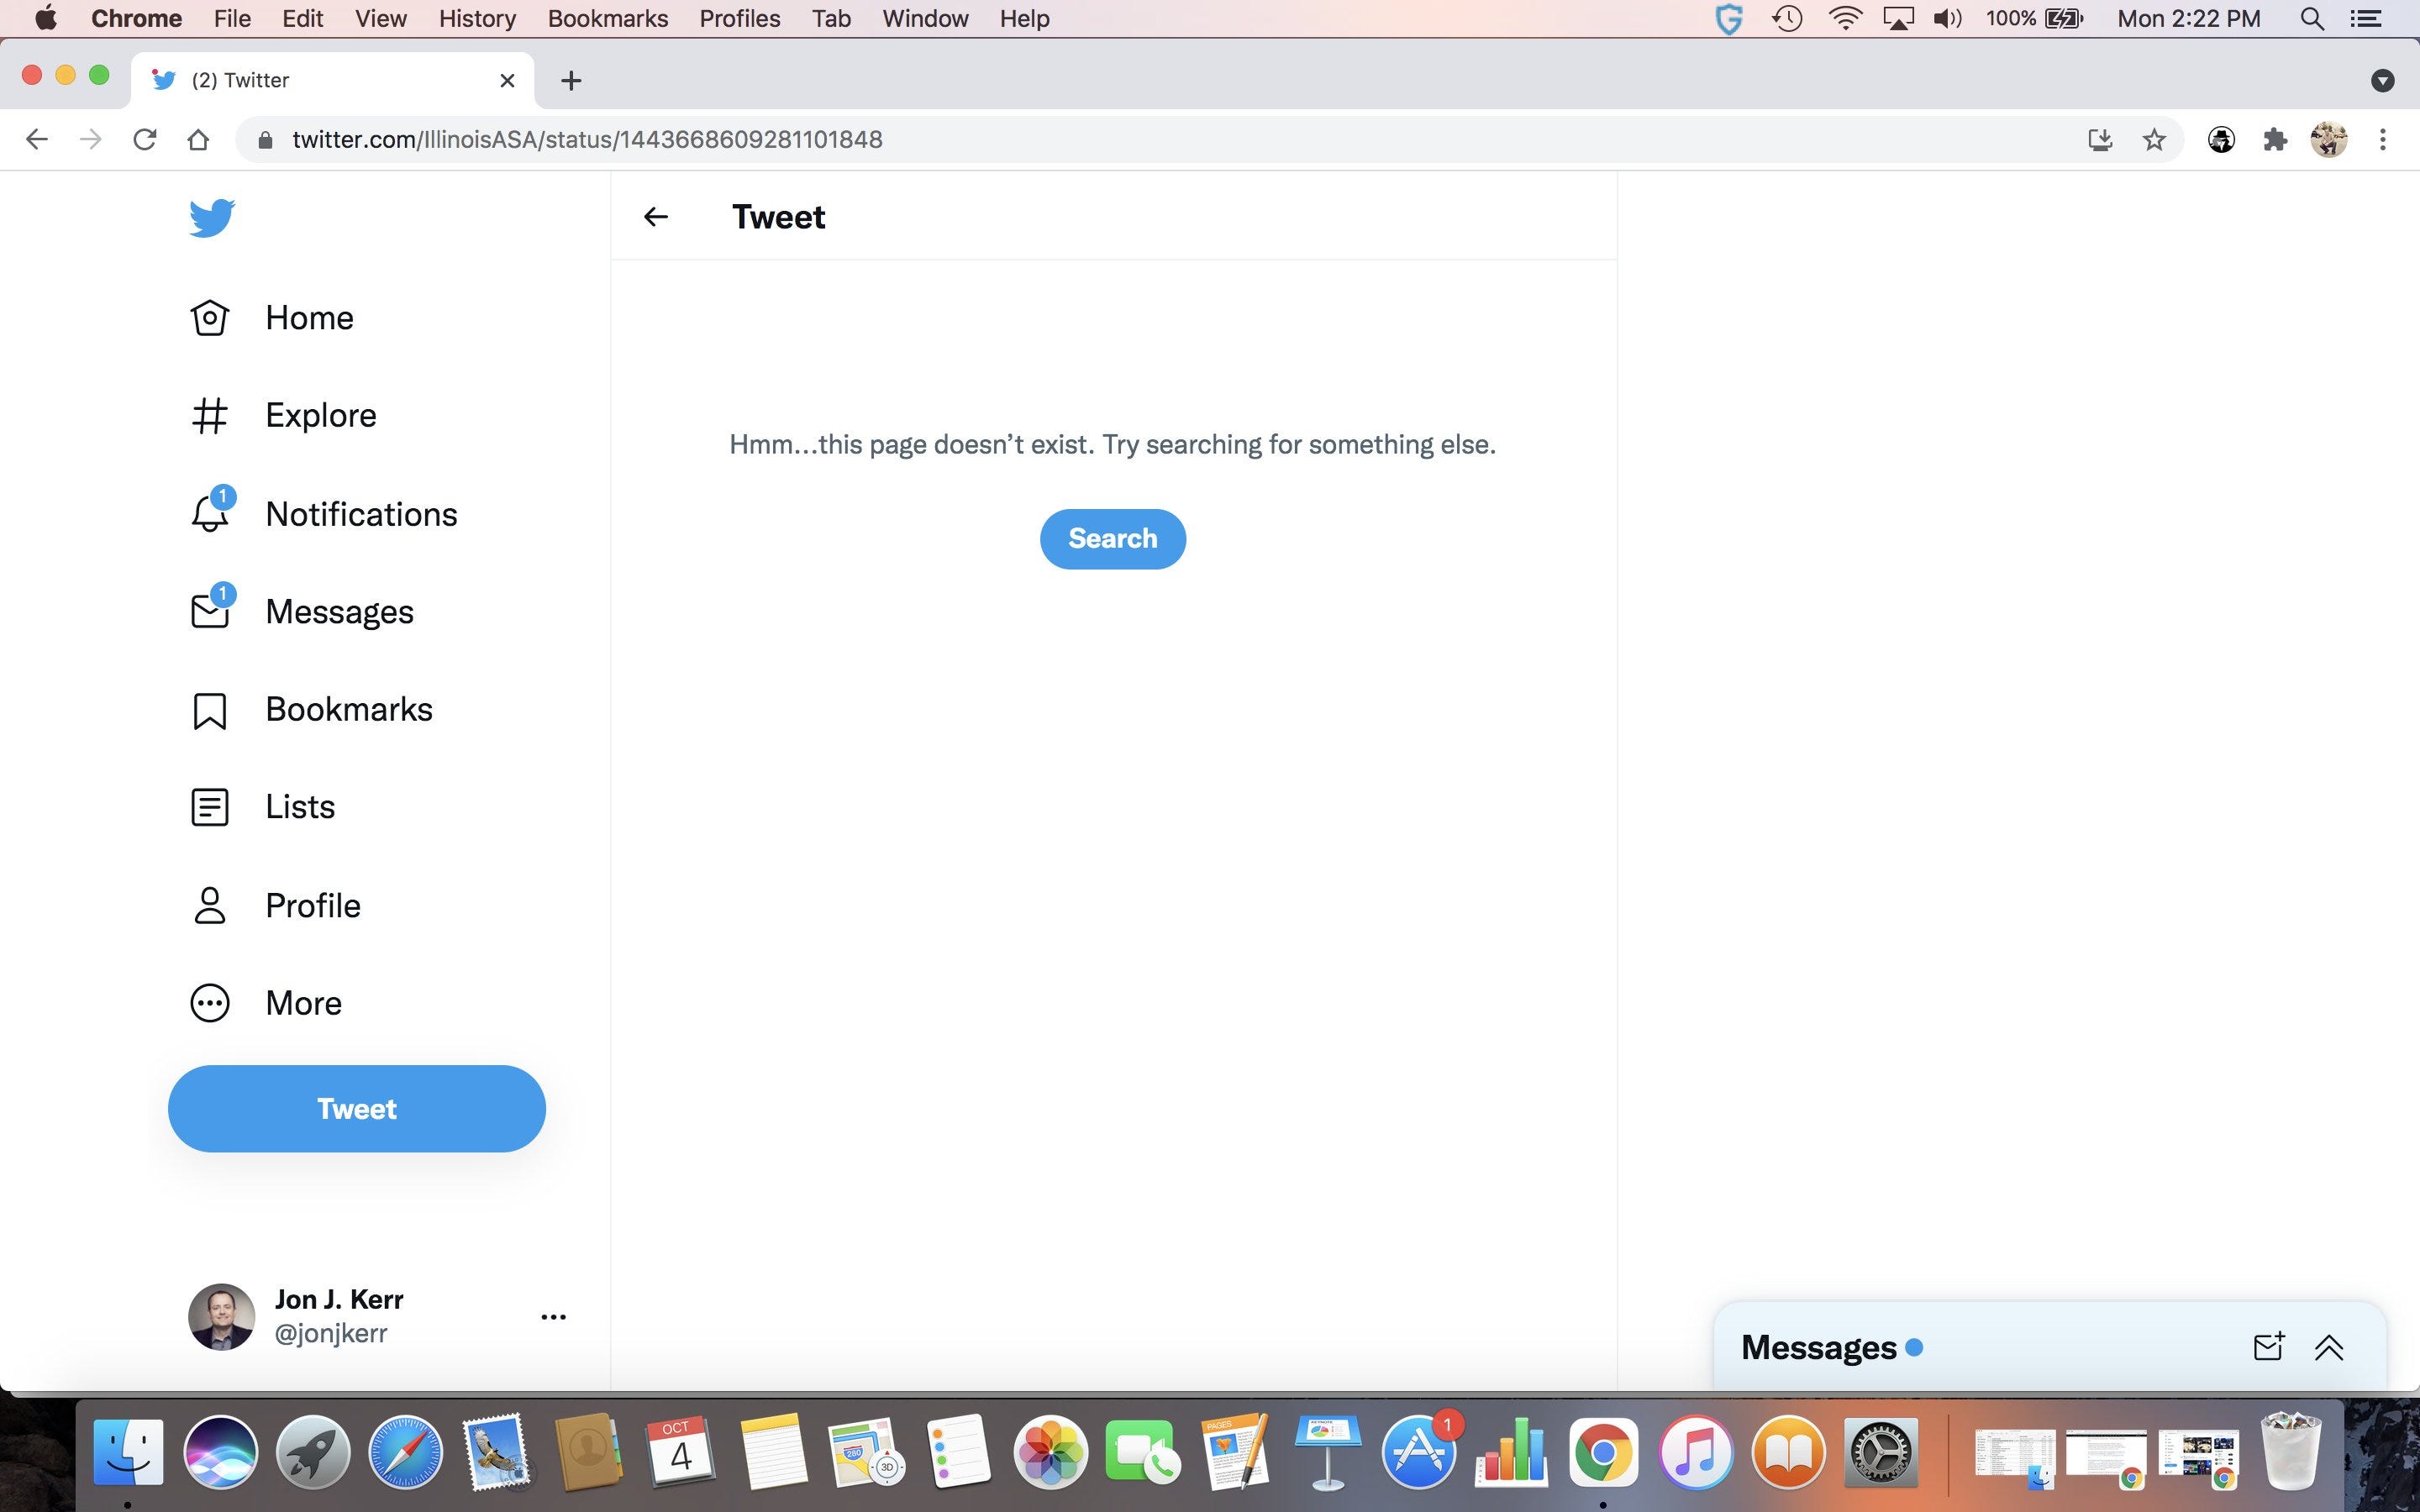Open a new tab with plus button
The height and width of the screenshot is (1512, 2420).
point(571,80)
